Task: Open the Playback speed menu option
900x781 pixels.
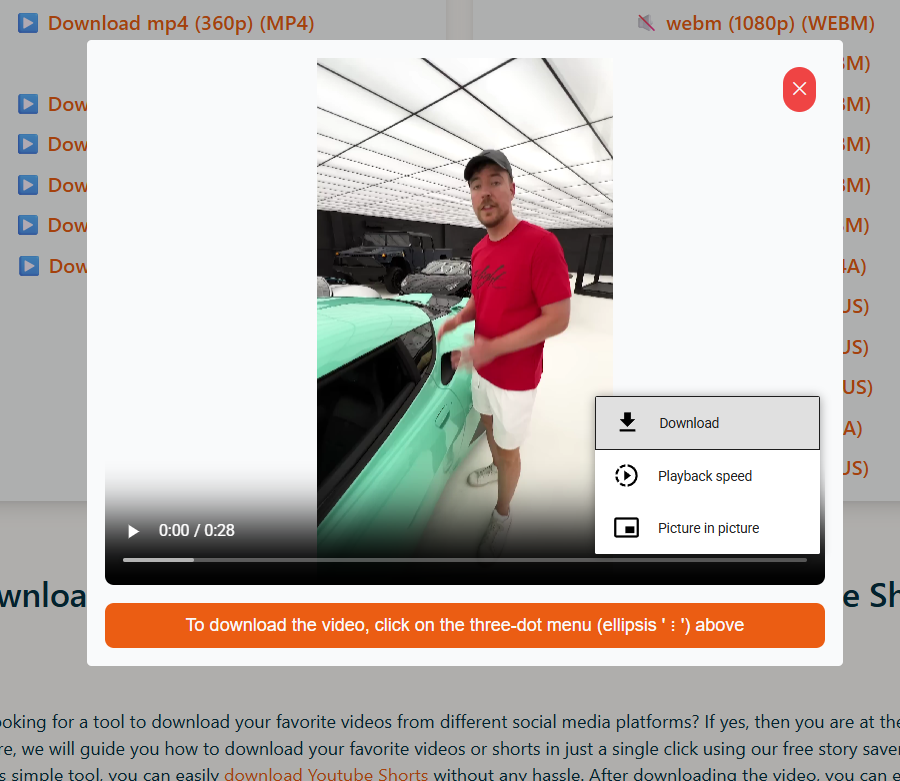Action: tap(707, 476)
